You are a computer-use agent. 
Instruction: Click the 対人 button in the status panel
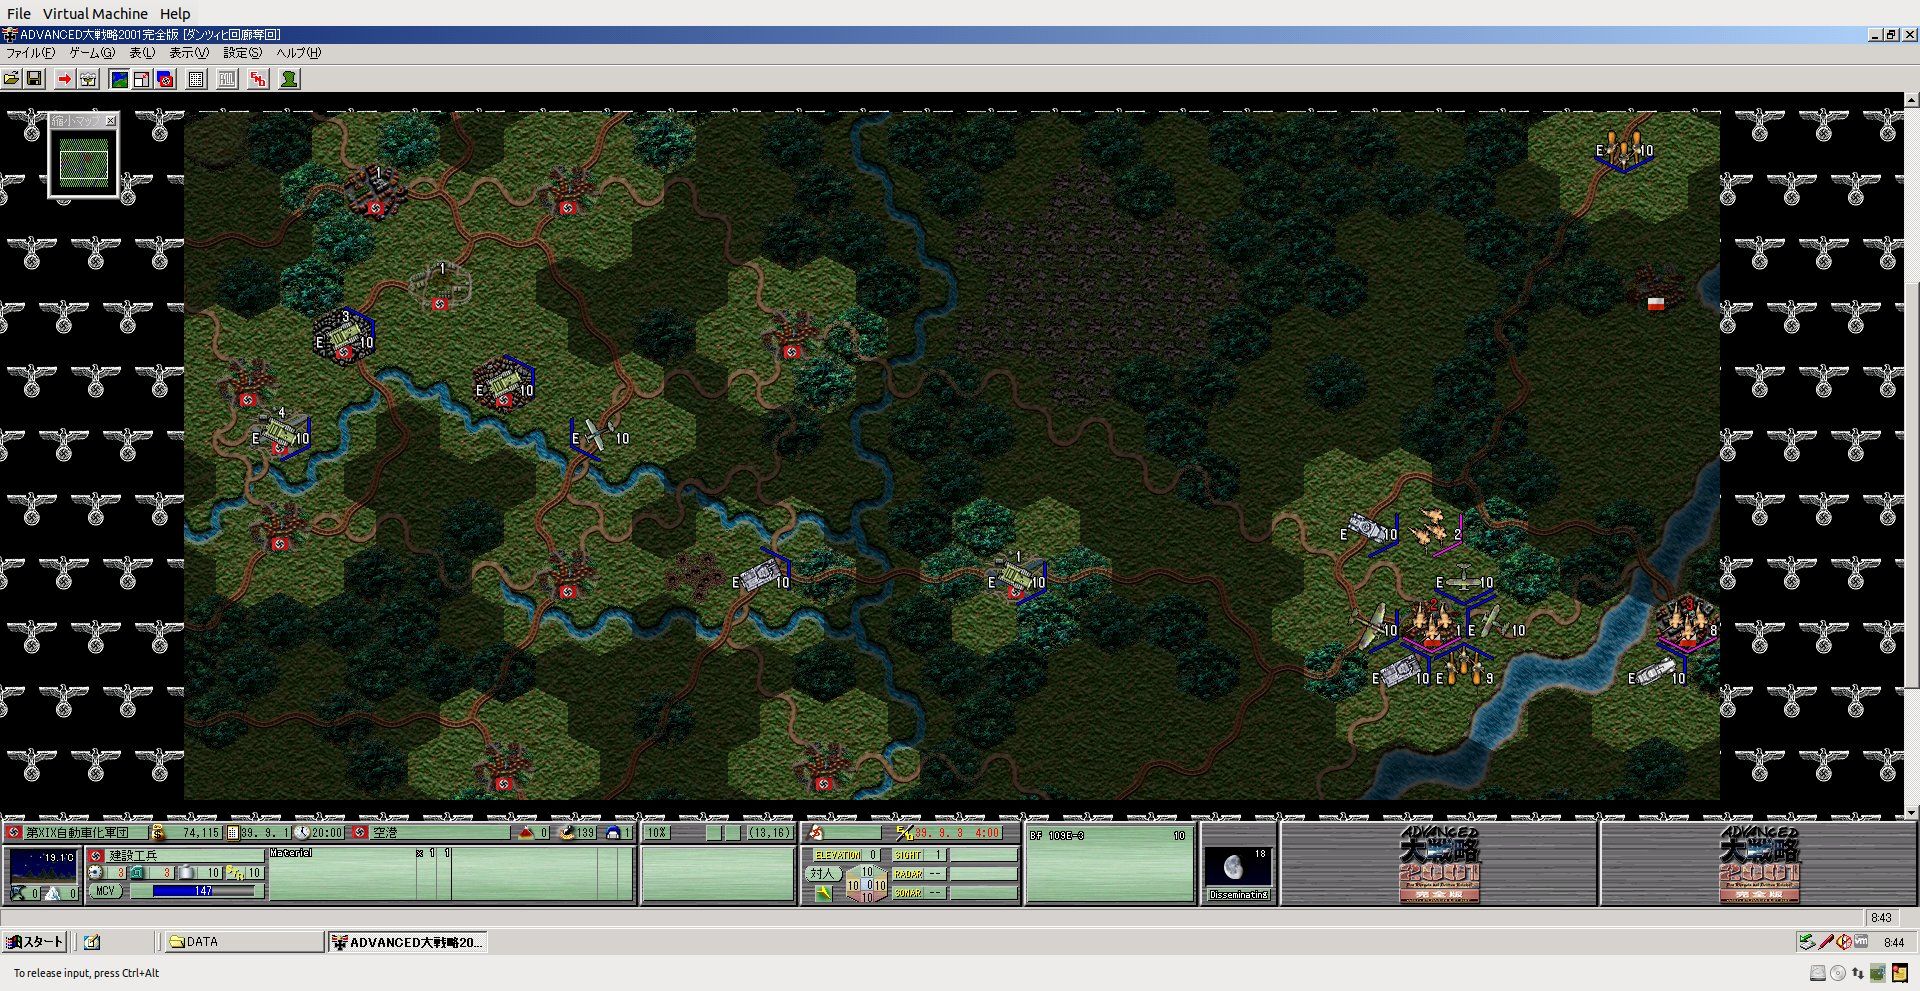point(822,873)
